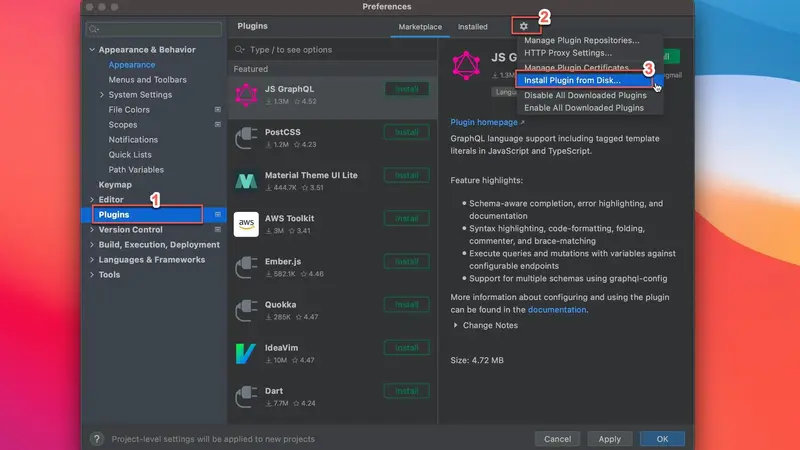Expand the System Settings node

coord(102,95)
